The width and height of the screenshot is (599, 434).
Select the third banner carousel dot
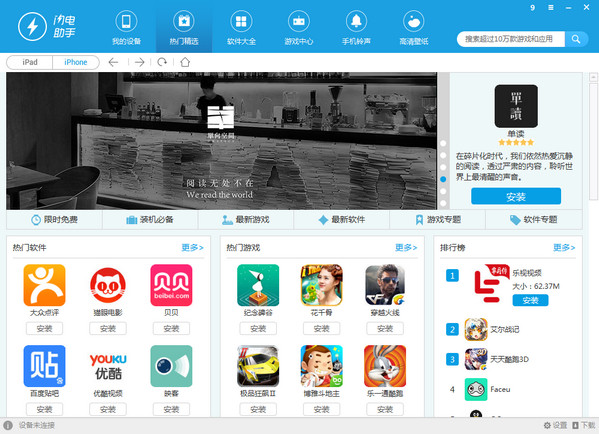pyautogui.click(x=443, y=167)
